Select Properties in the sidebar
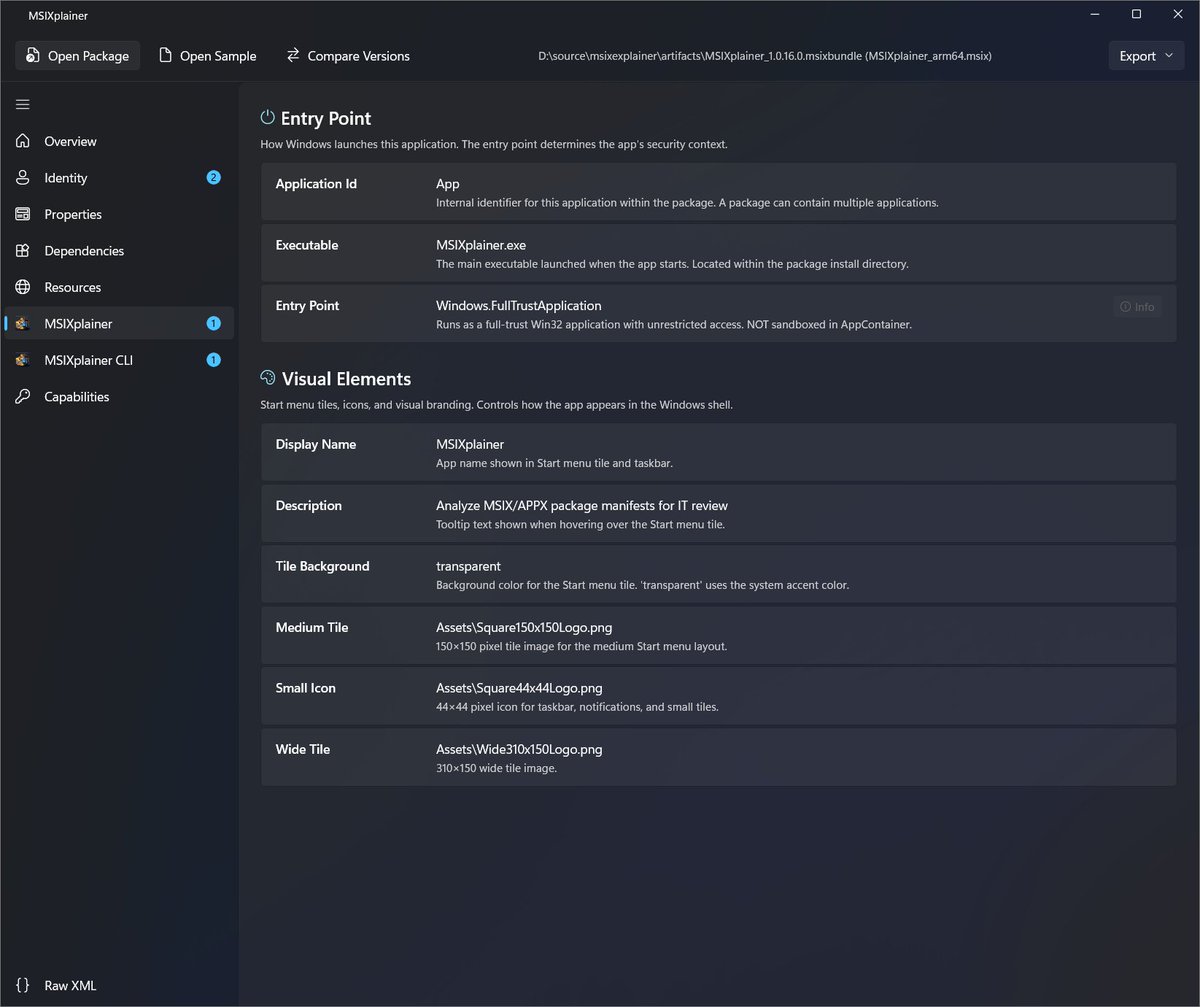This screenshot has height=1007, width=1200. click(x=119, y=214)
